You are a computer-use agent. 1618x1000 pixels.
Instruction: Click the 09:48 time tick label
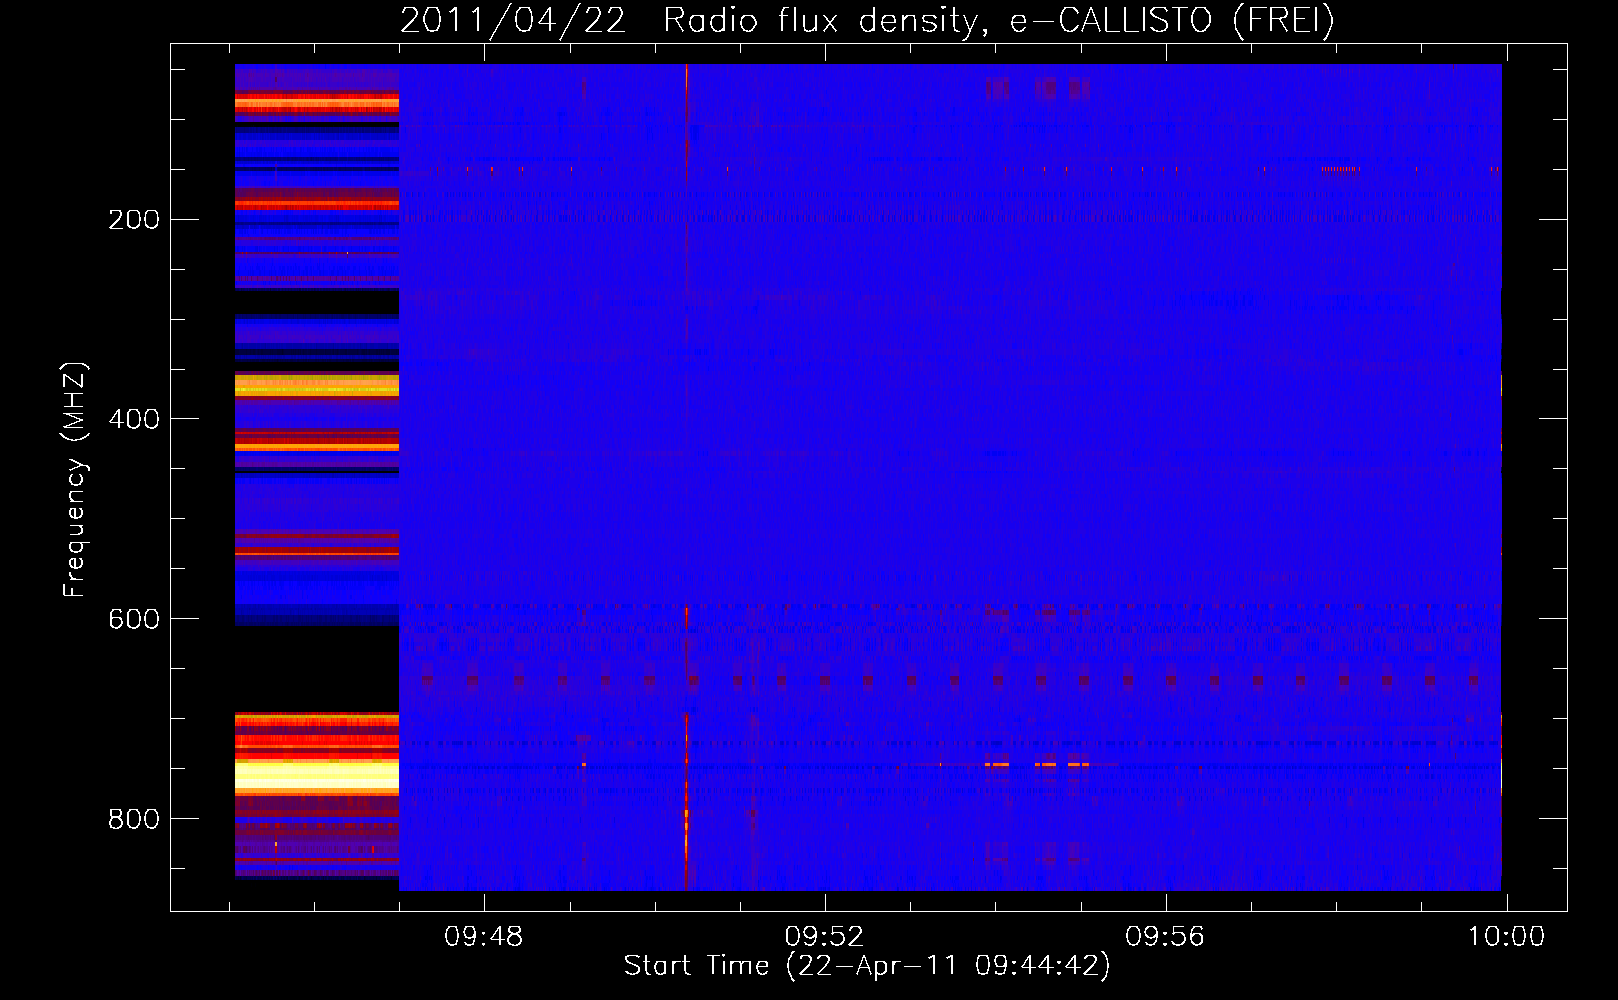pos(484,937)
